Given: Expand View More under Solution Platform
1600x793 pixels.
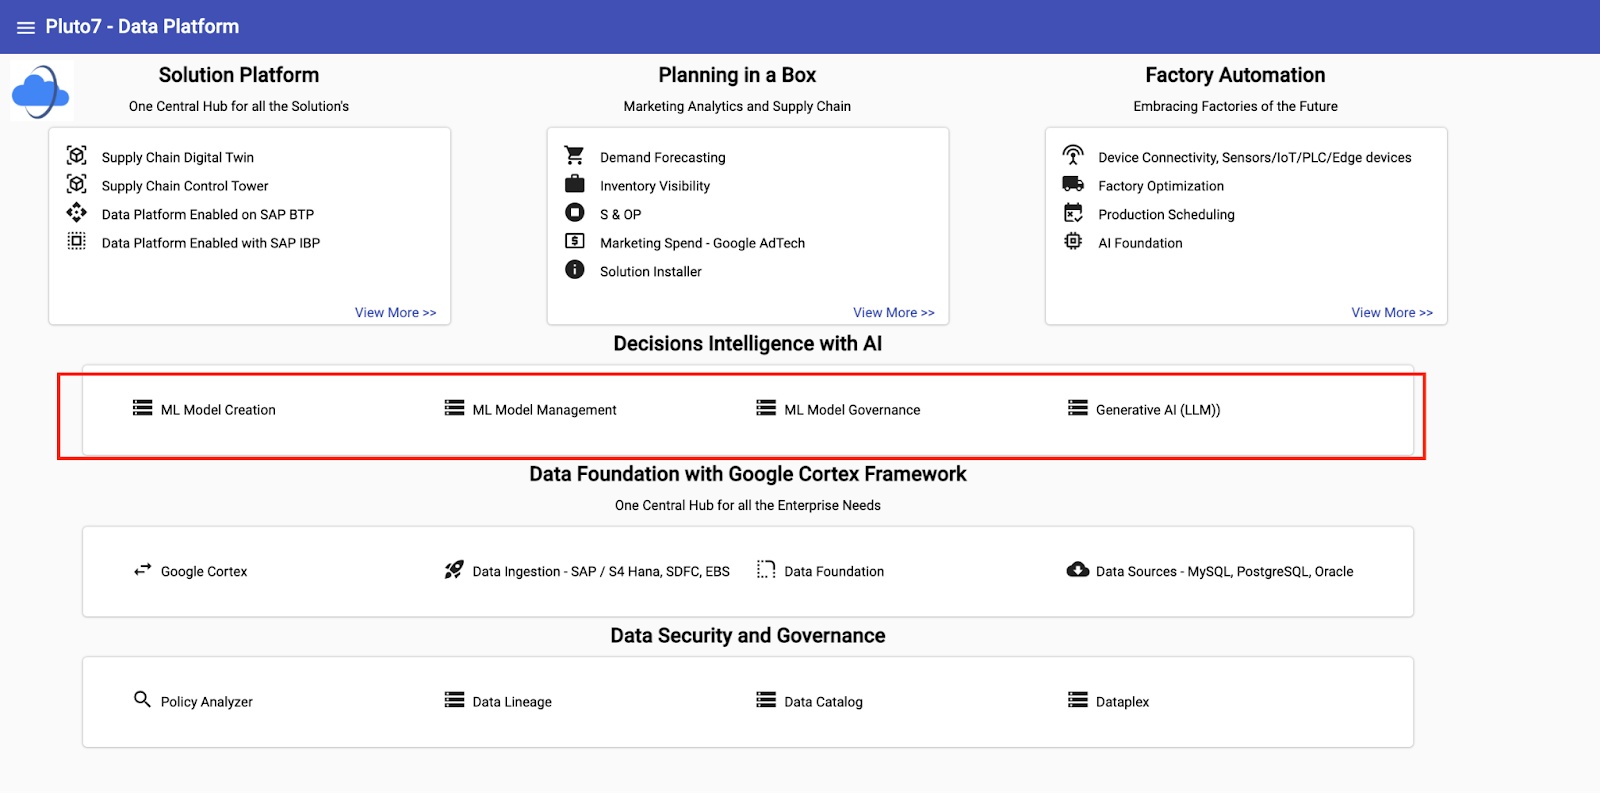Looking at the screenshot, I should 395,313.
